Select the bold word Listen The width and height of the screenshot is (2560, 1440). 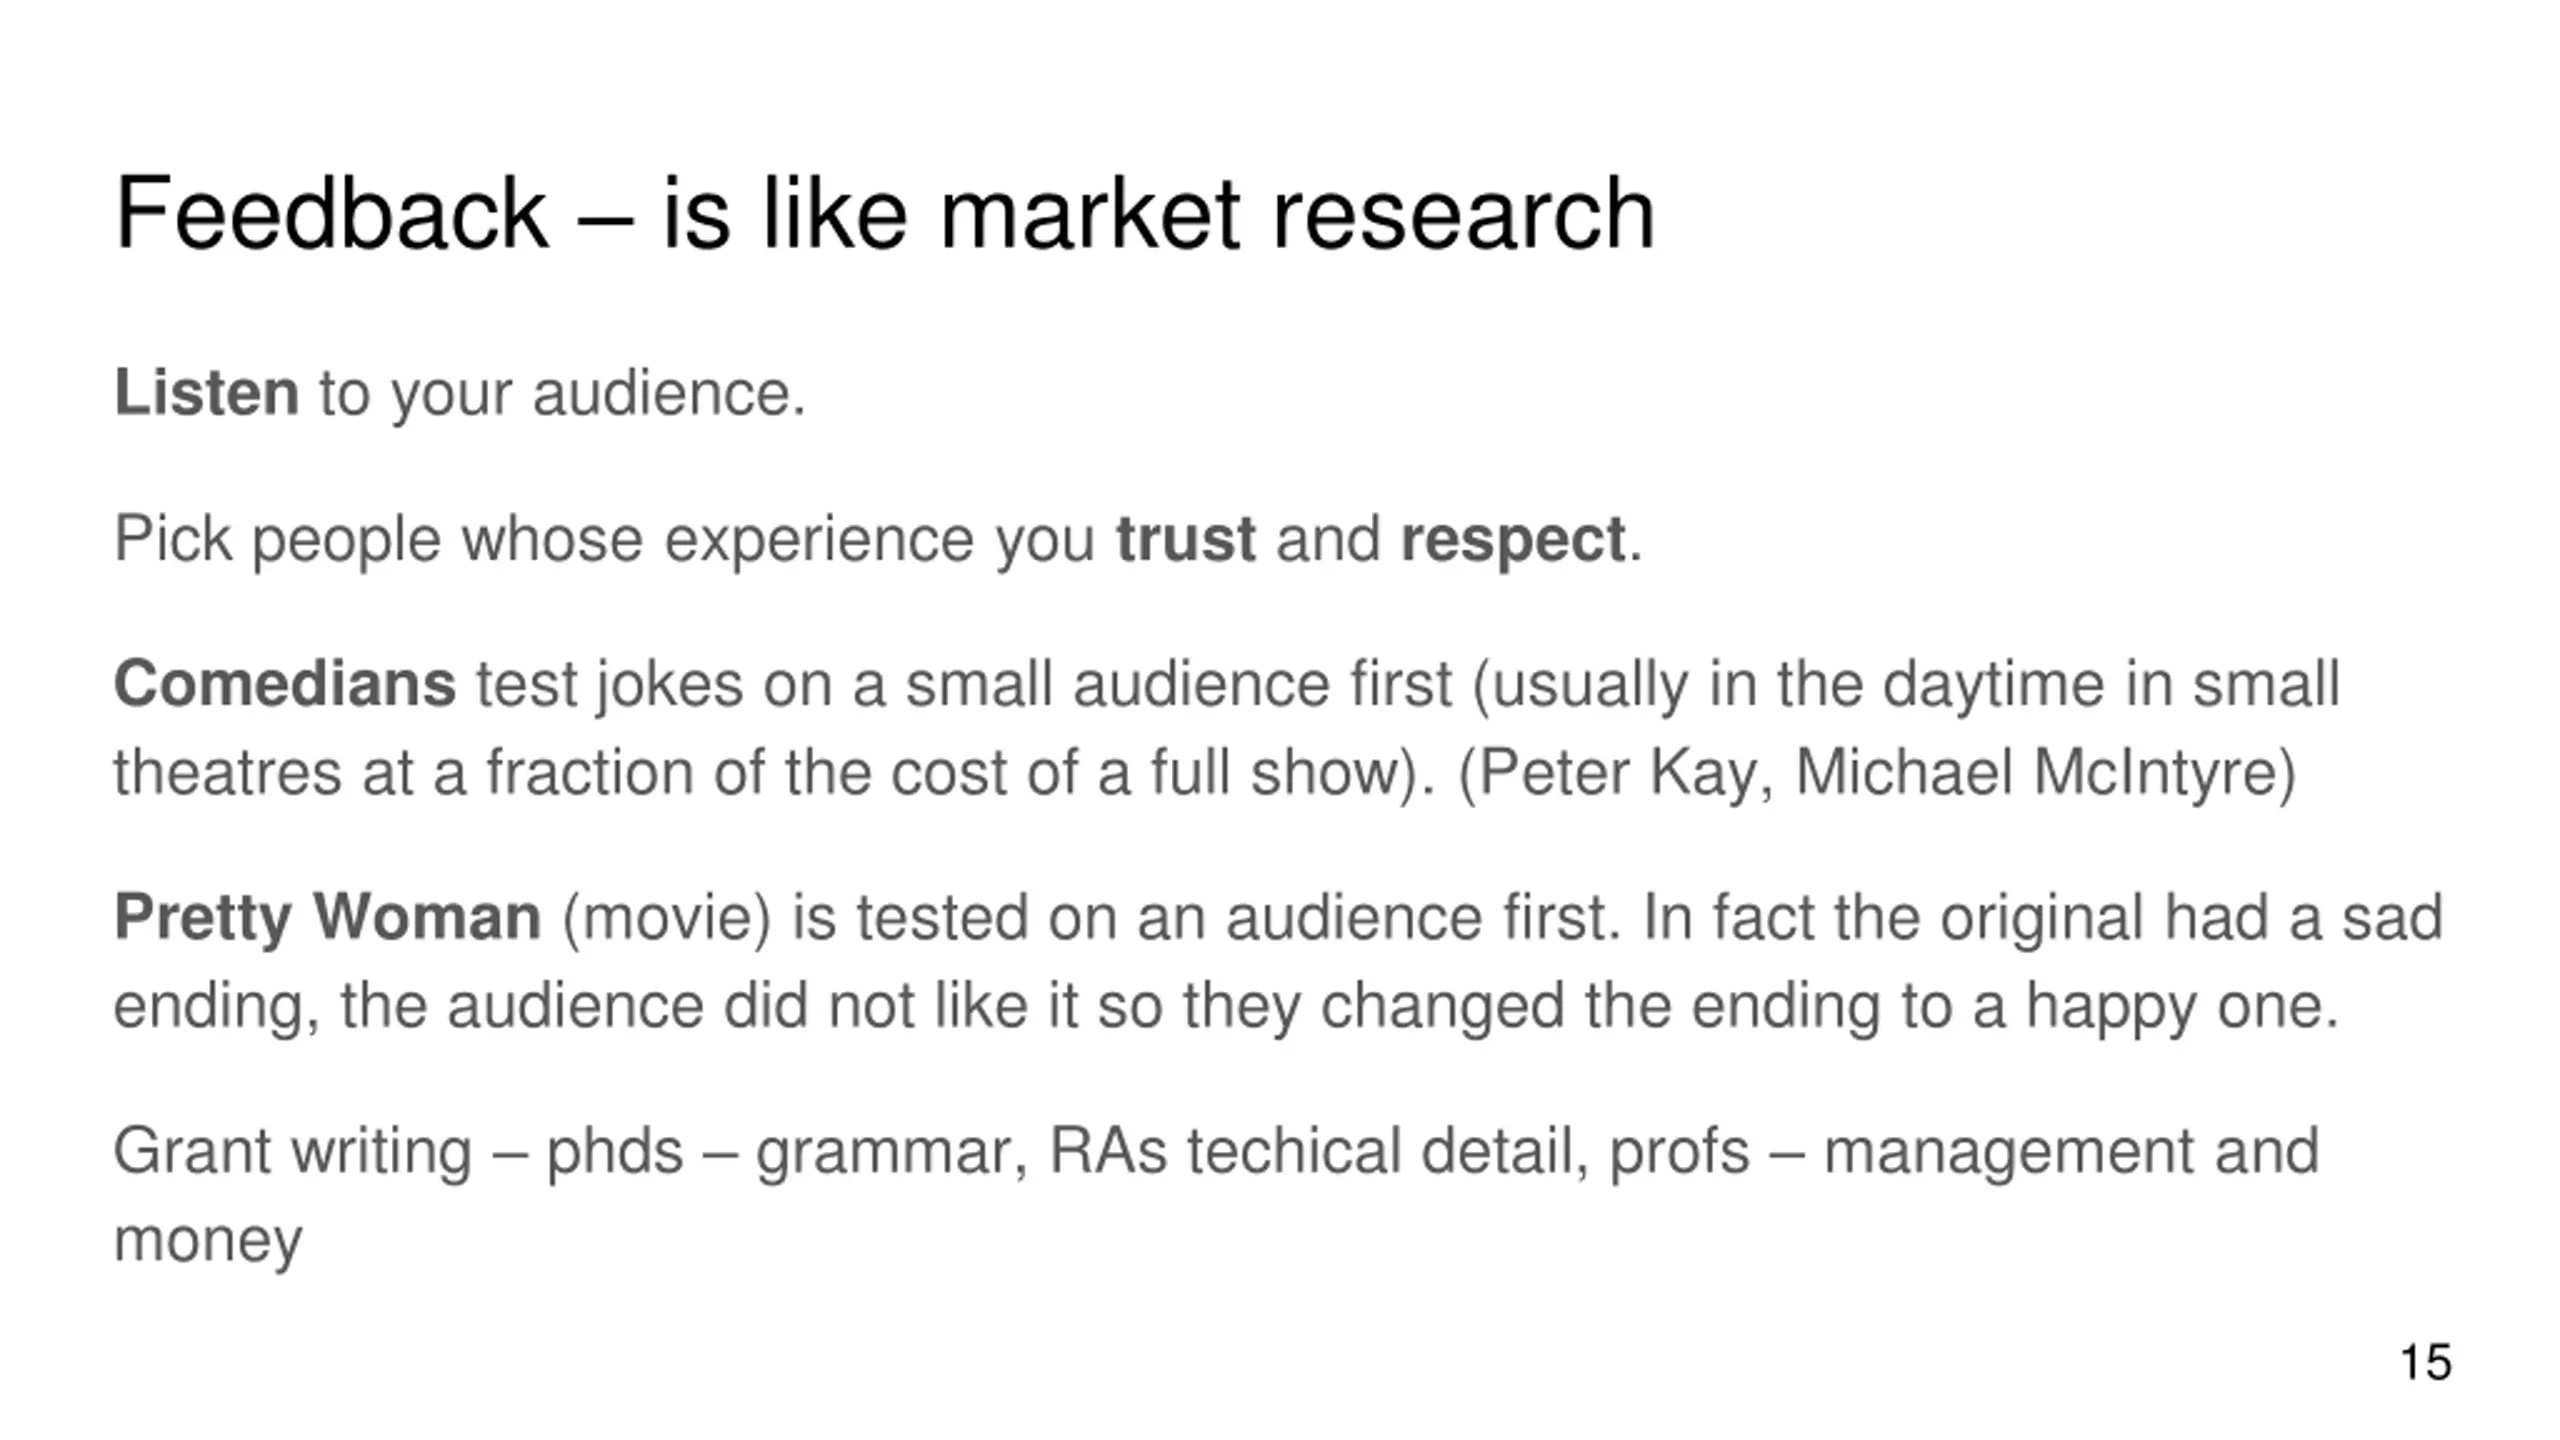point(207,392)
